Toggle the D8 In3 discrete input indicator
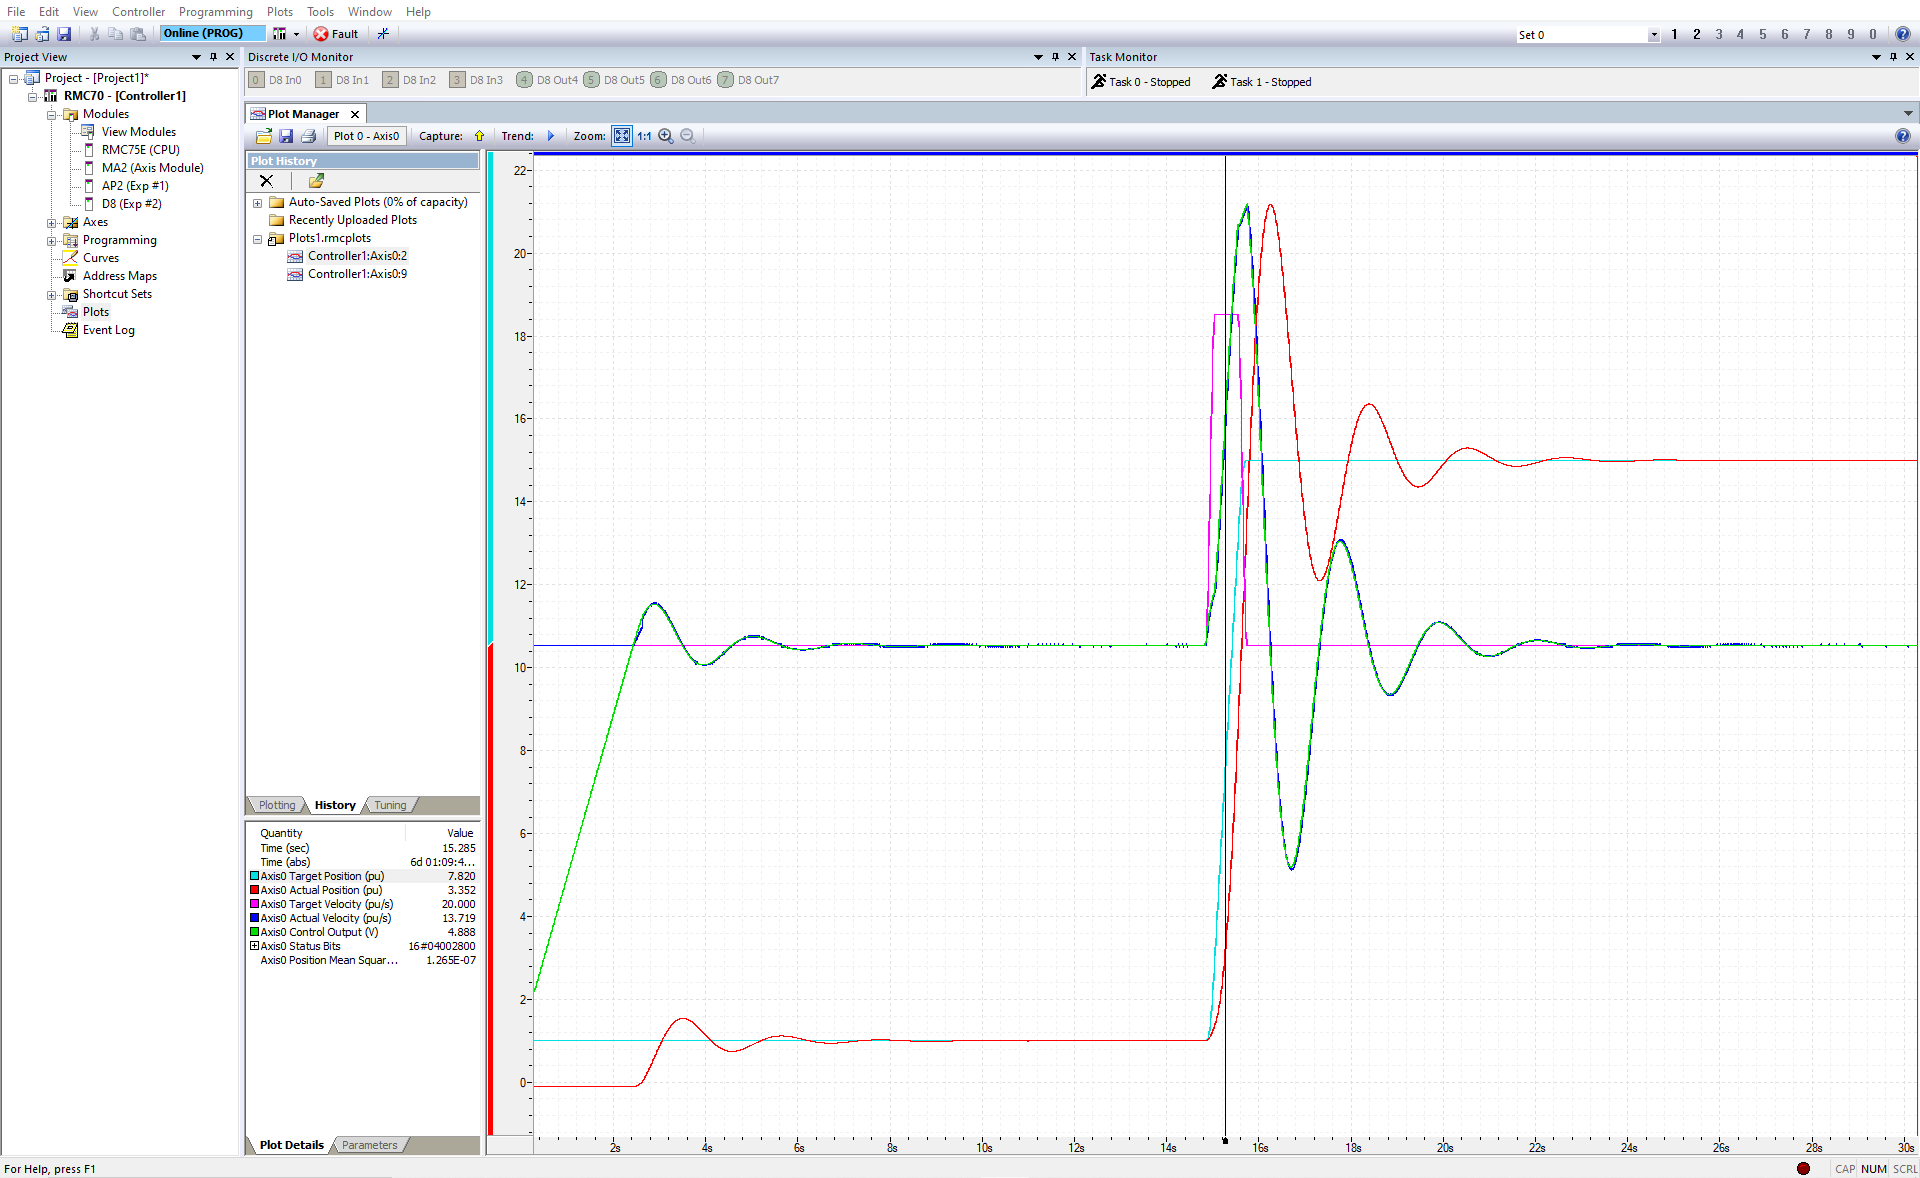Screen dimensions: 1920x1178 tap(457, 80)
